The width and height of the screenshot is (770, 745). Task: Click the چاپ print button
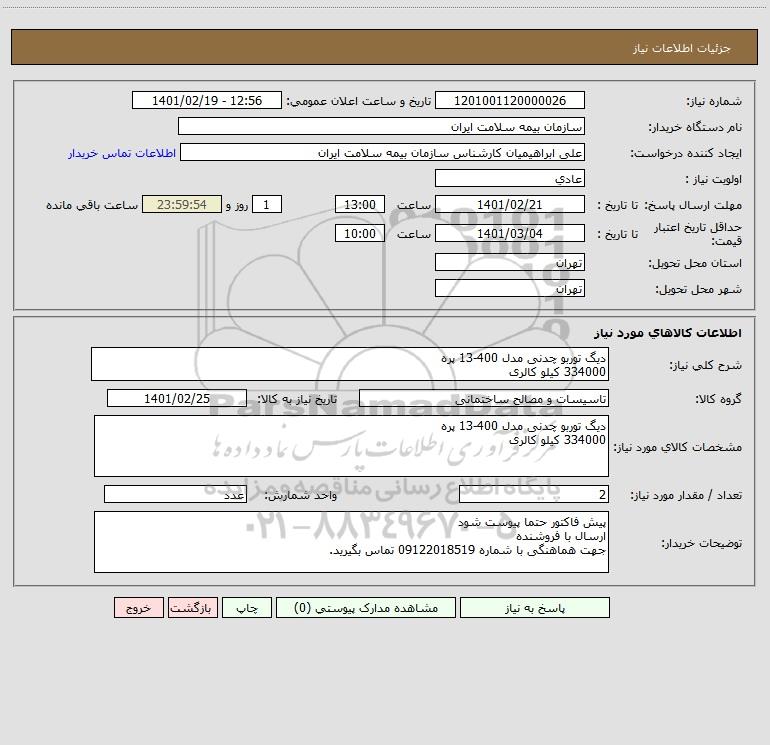247,608
